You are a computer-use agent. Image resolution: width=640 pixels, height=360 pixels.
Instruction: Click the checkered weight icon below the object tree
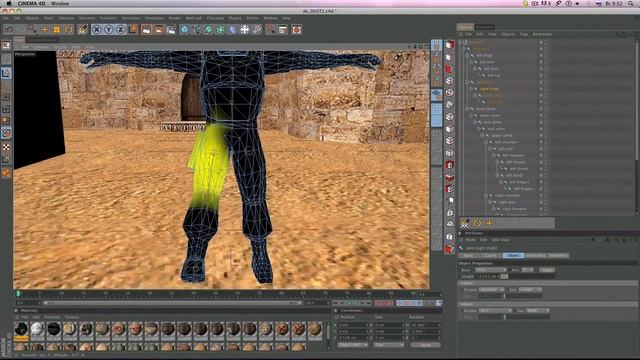click(x=465, y=223)
